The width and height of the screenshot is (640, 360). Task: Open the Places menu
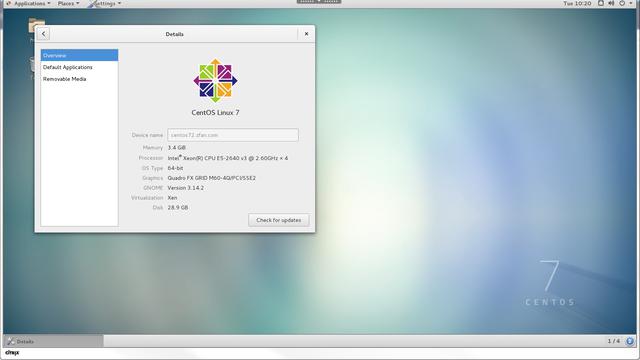68,3
